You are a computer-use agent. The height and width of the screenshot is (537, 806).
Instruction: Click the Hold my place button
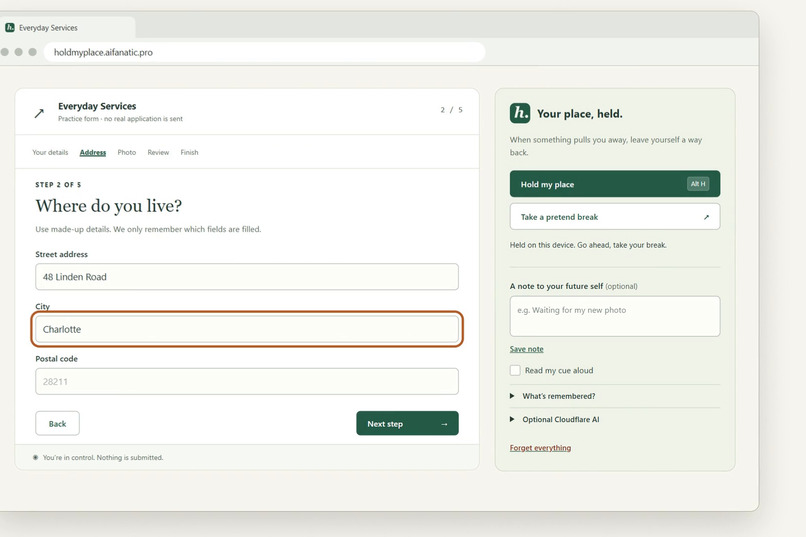tap(615, 184)
